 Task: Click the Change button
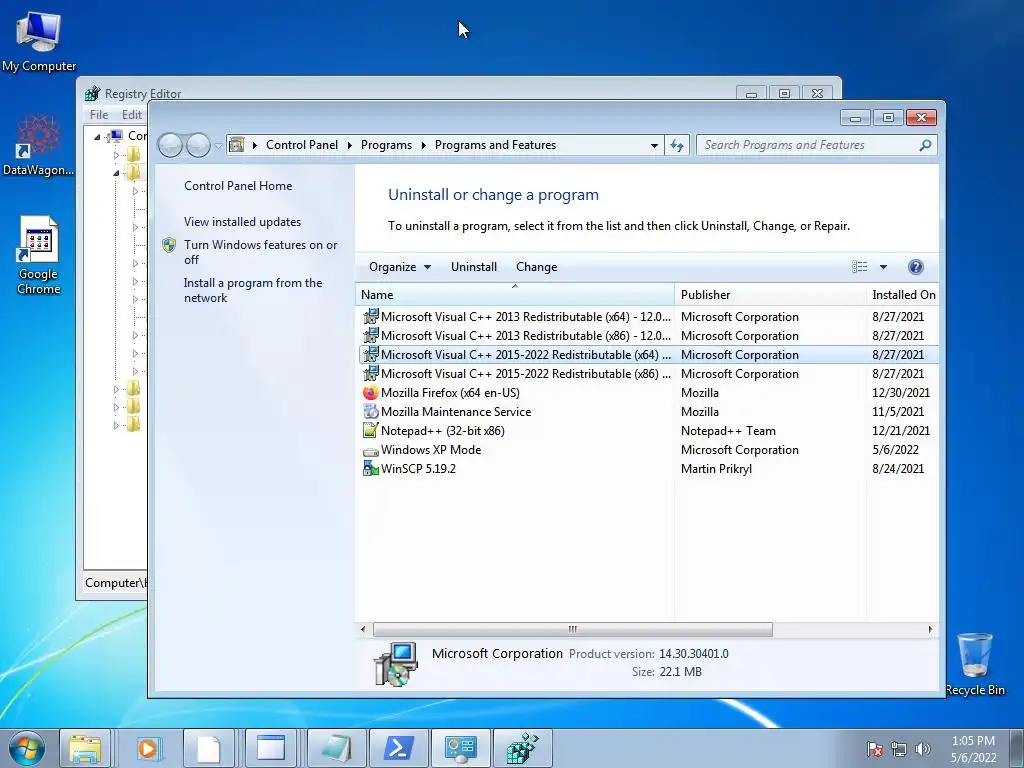[536, 266]
